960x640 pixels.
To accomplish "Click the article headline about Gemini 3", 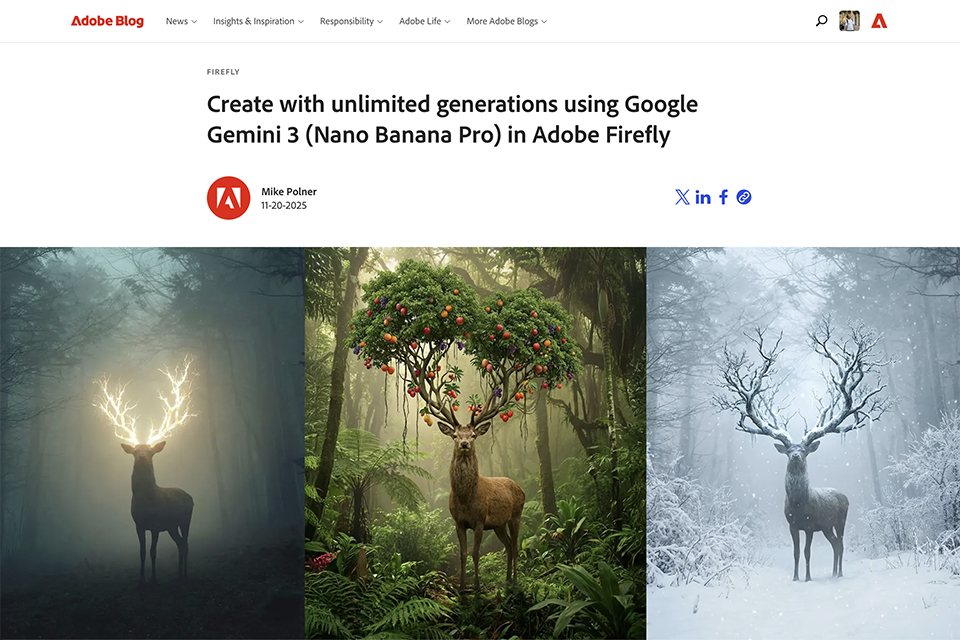I will pyautogui.click(x=452, y=119).
